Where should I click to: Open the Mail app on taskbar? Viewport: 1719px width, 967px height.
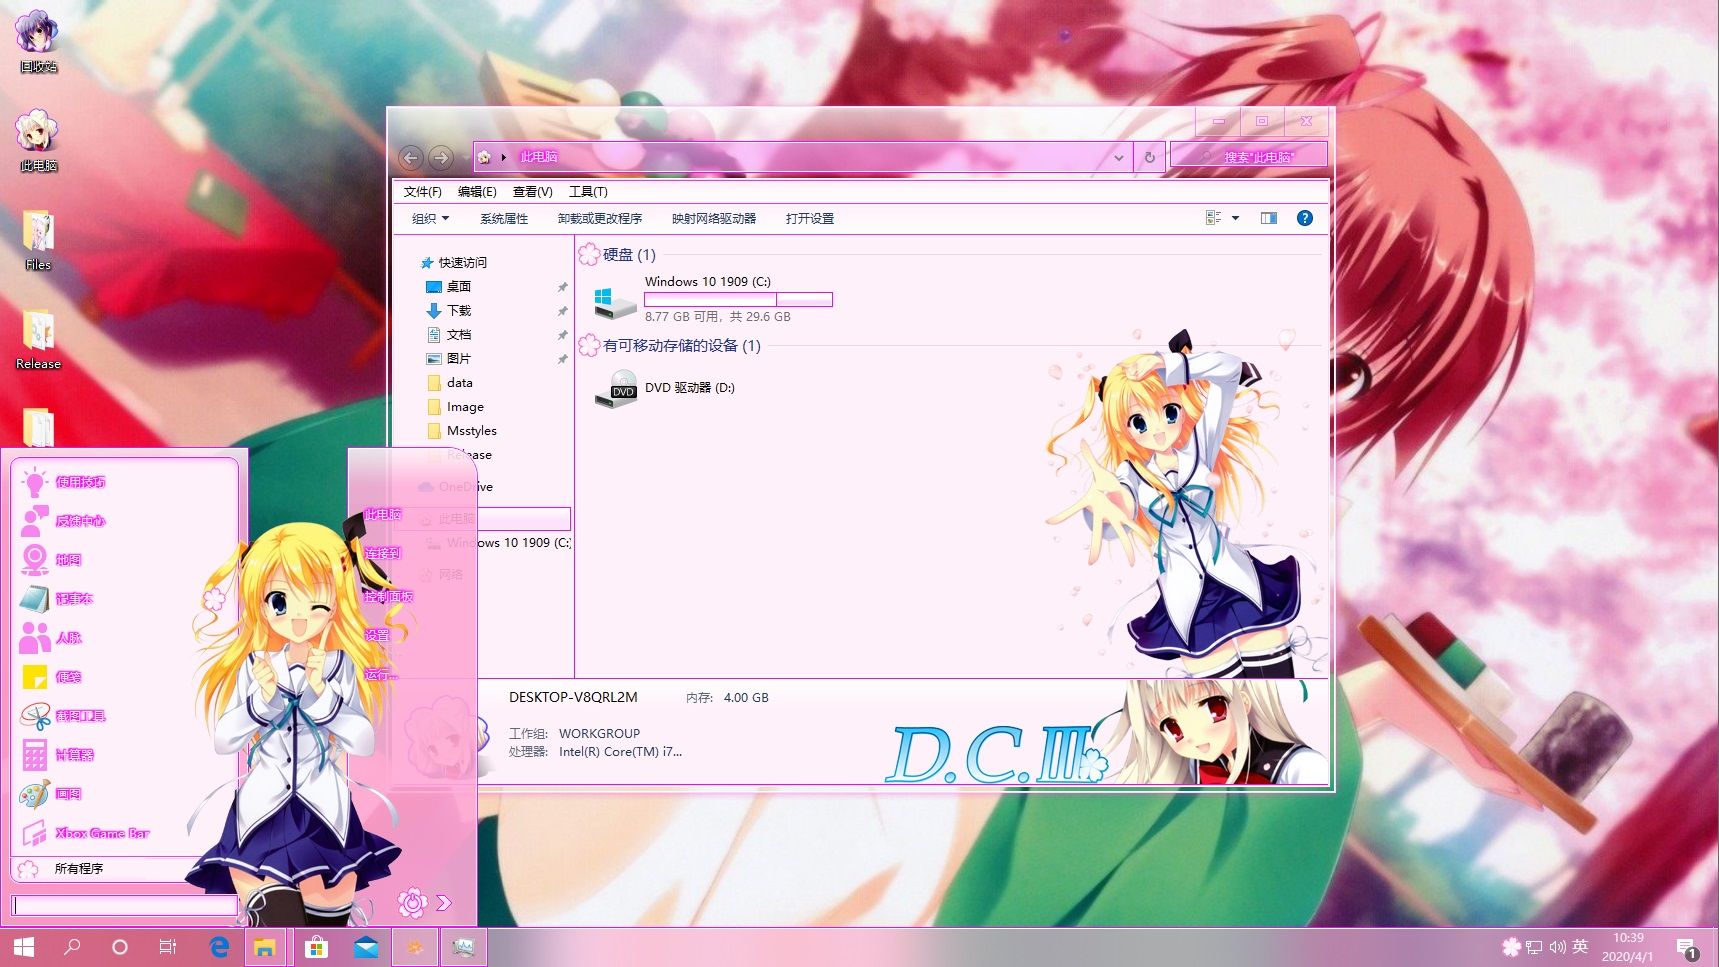pyautogui.click(x=366, y=946)
